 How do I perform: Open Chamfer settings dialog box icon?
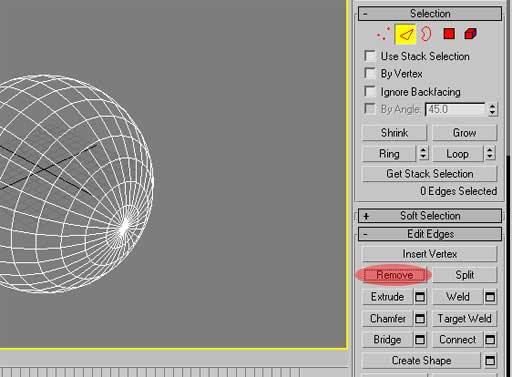click(x=420, y=319)
